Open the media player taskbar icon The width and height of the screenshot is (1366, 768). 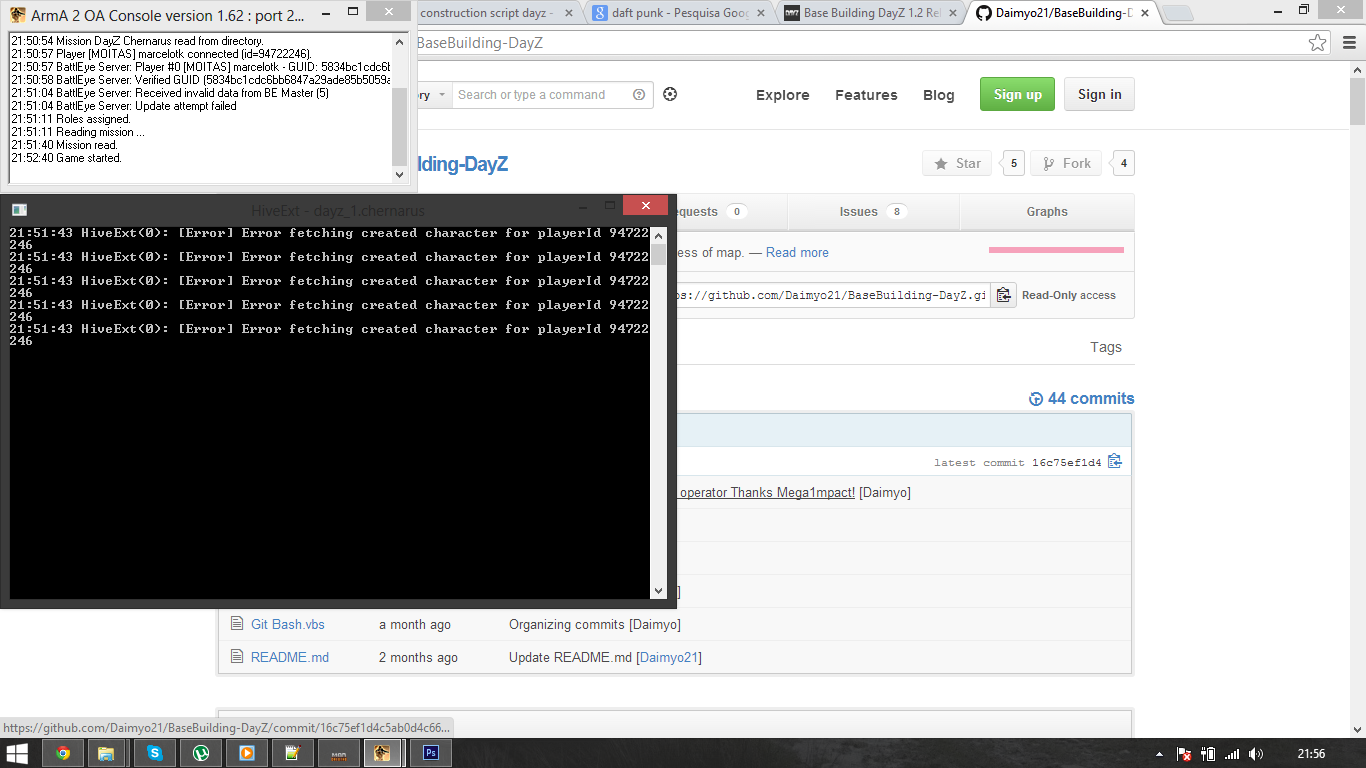pos(246,753)
